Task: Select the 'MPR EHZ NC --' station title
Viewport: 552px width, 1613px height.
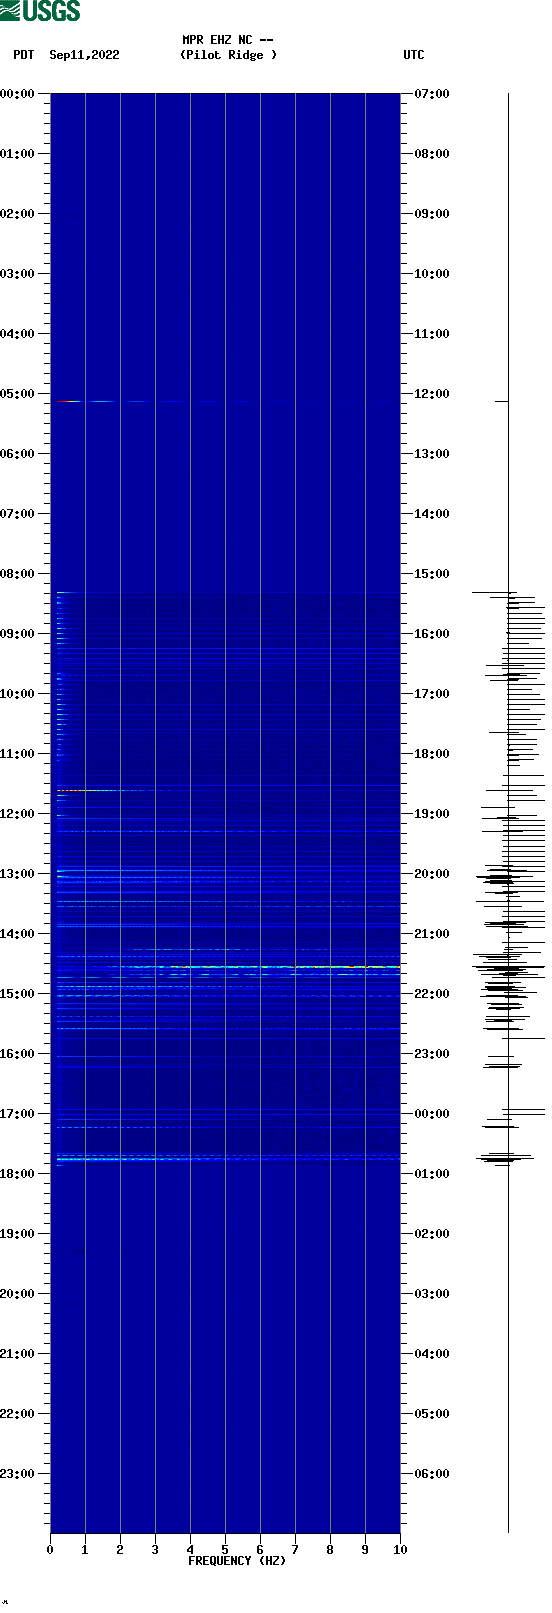Action: pos(228,40)
